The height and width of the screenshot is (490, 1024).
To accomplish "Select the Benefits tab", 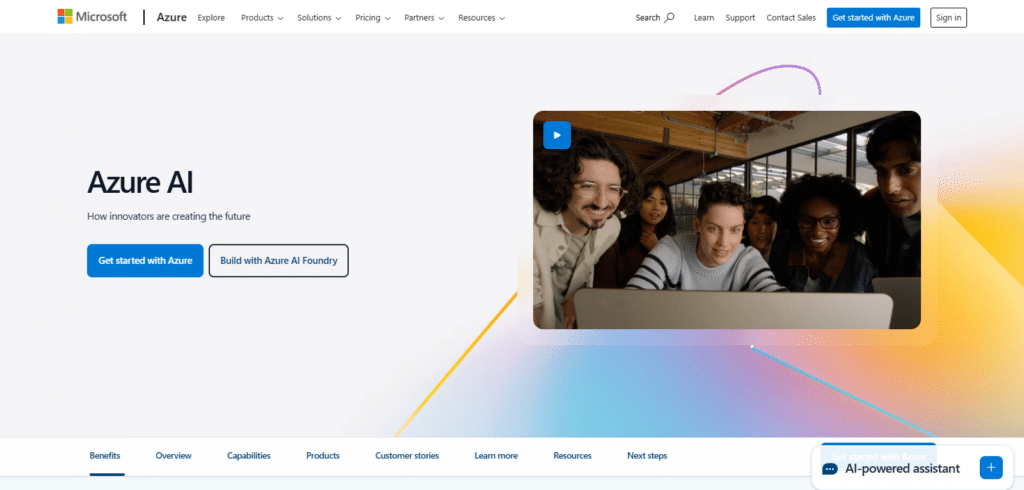I will tap(104, 455).
